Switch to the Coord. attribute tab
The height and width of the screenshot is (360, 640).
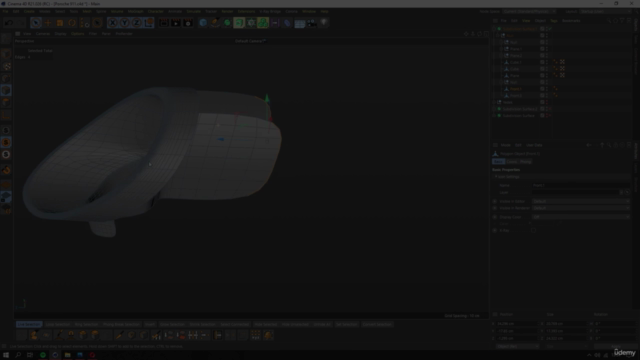(x=512, y=162)
